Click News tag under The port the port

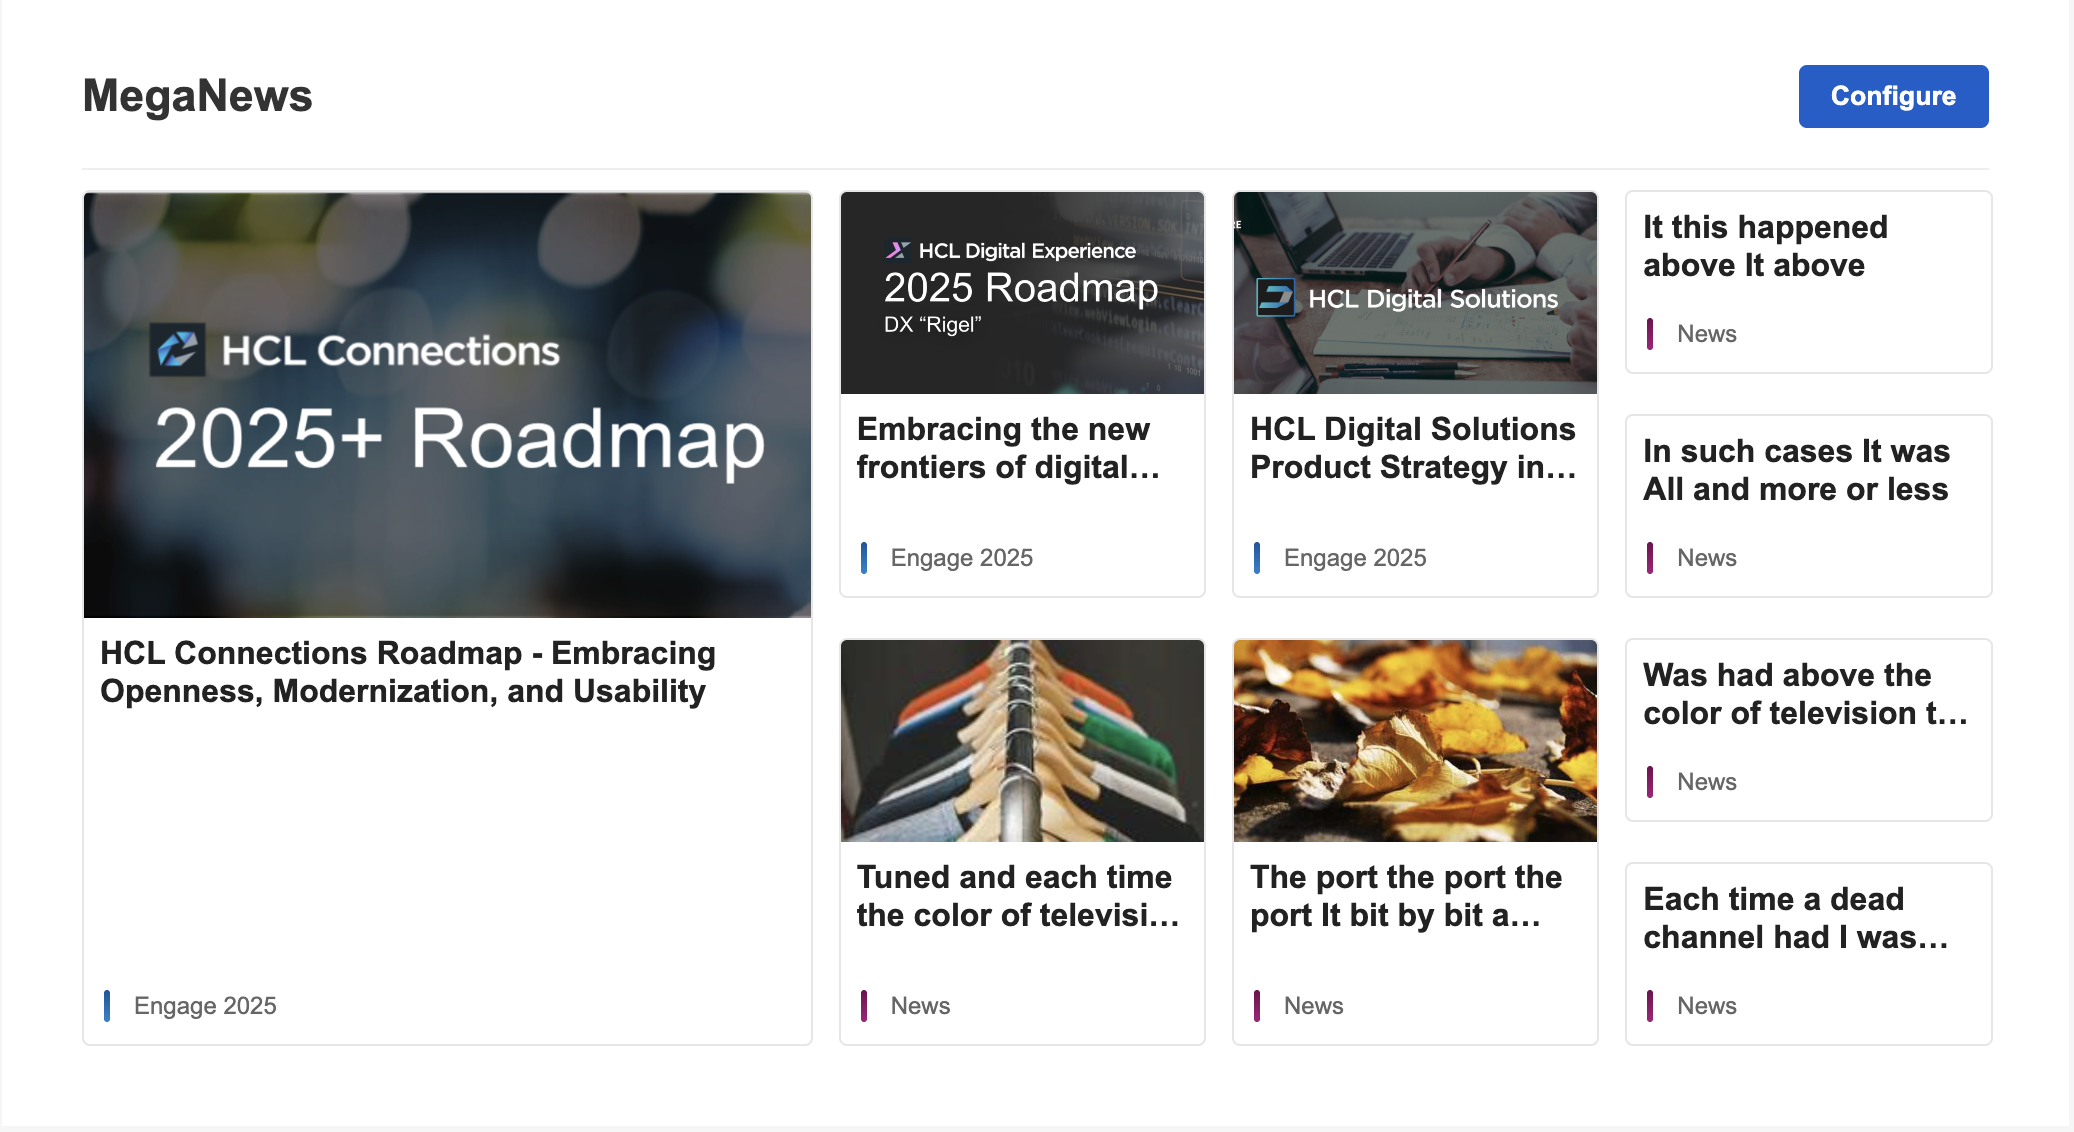click(1314, 1006)
